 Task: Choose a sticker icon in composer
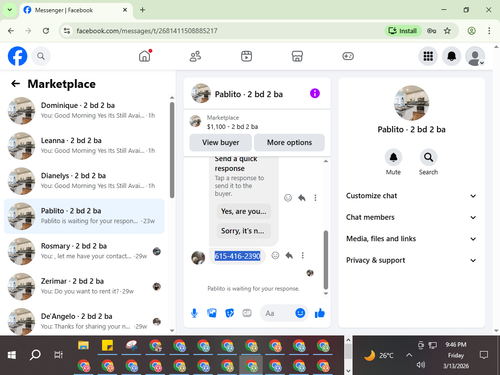coord(229,313)
